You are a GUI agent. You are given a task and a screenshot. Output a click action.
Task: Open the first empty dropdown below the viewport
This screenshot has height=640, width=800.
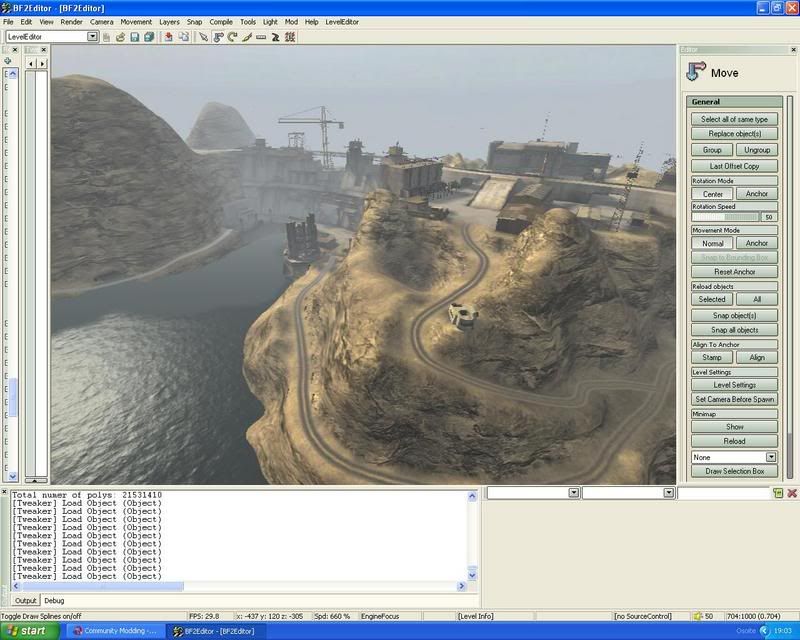tap(573, 493)
